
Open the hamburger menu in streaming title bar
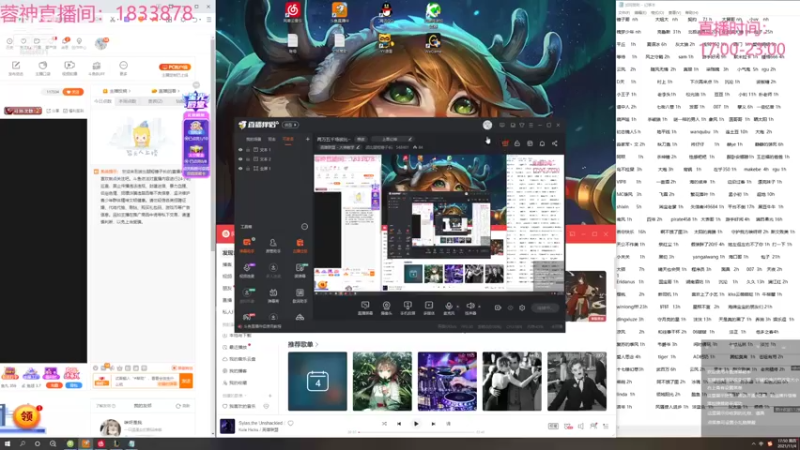pyautogui.click(x=531, y=125)
